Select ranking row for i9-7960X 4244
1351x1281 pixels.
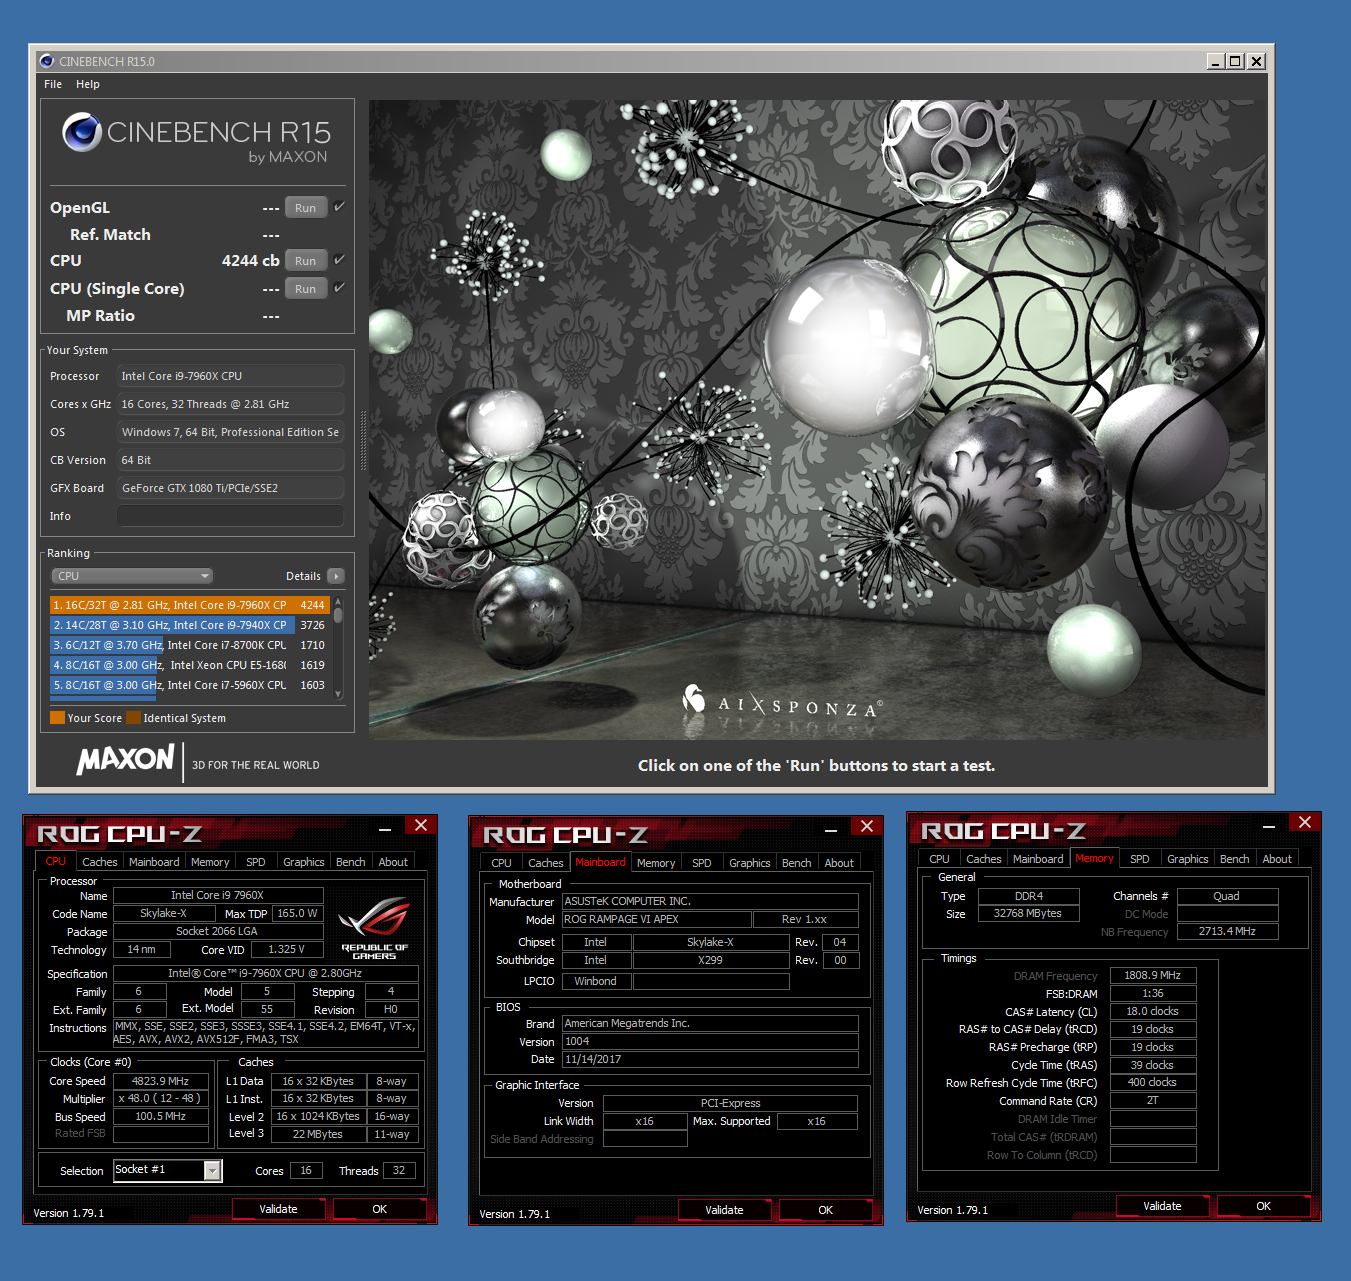point(189,605)
